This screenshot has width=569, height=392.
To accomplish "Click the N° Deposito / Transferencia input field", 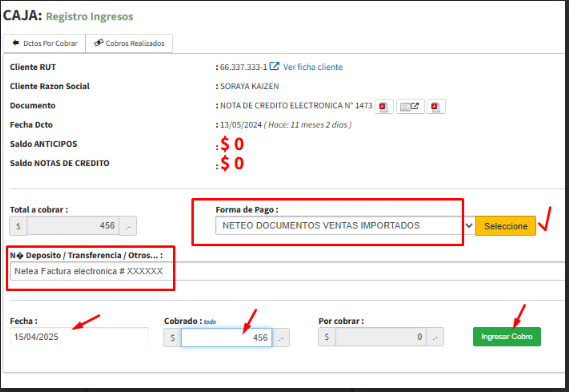I will (287, 271).
